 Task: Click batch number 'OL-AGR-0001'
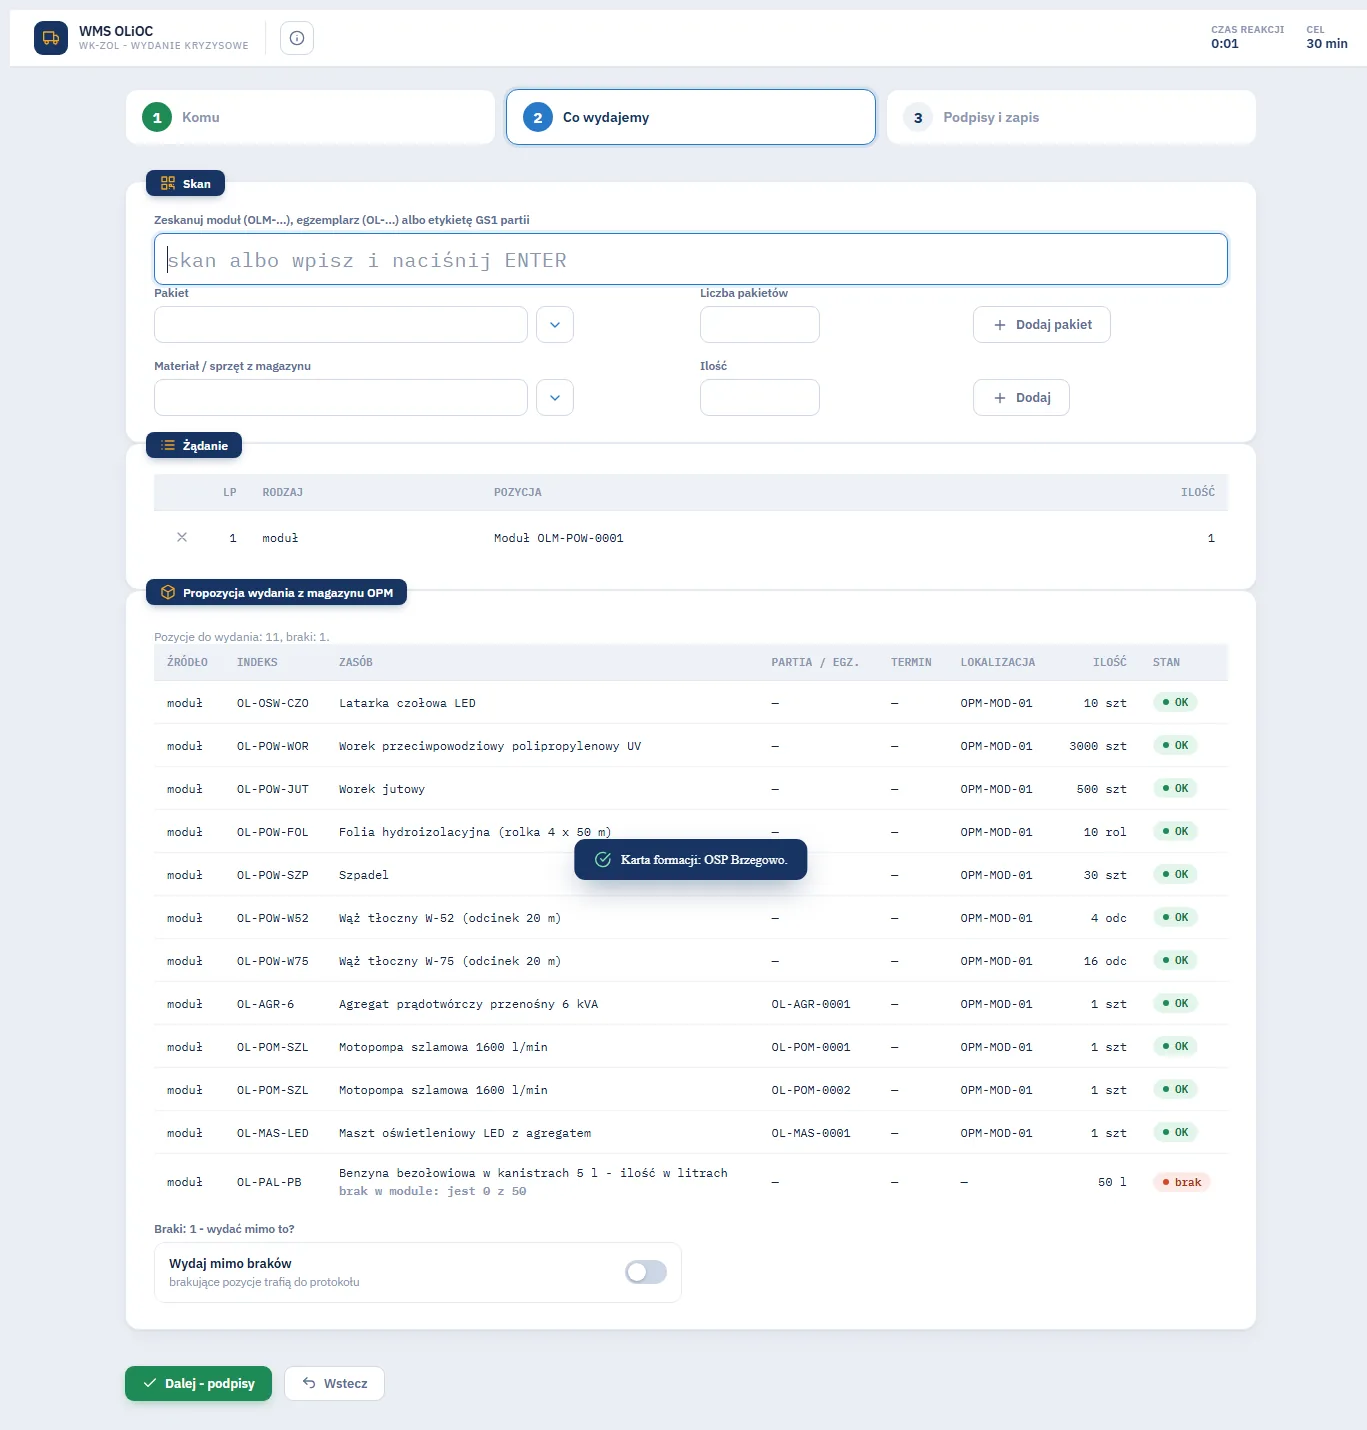tap(811, 1004)
